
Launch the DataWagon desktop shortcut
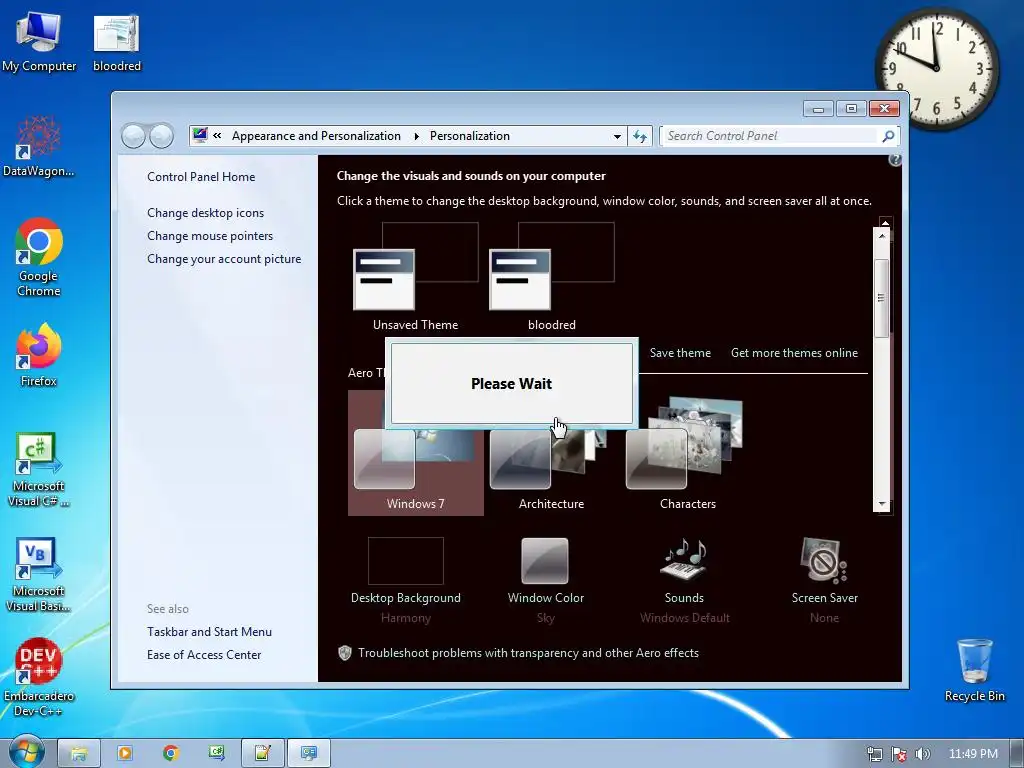point(39,146)
